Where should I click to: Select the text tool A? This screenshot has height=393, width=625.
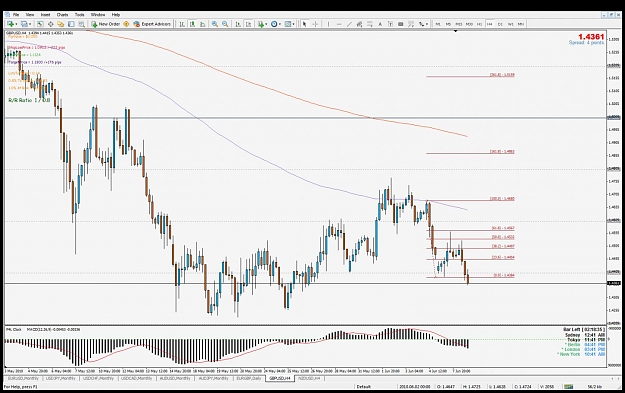[380, 24]
